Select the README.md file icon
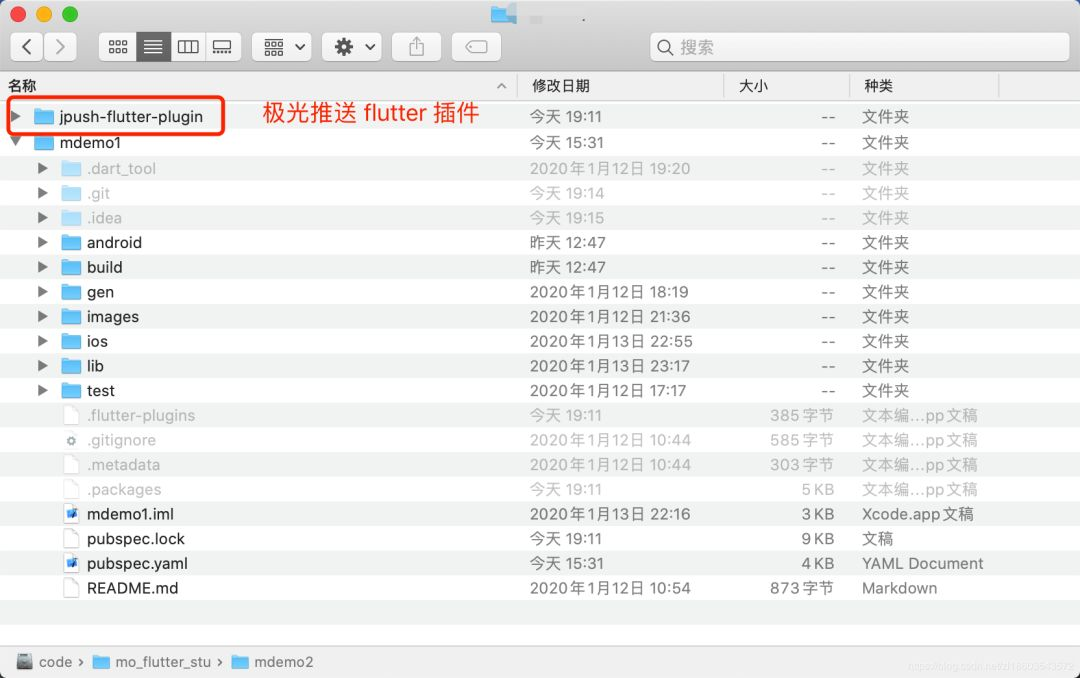This screenshot has height=678, width=1080. (x=71, y=588)
